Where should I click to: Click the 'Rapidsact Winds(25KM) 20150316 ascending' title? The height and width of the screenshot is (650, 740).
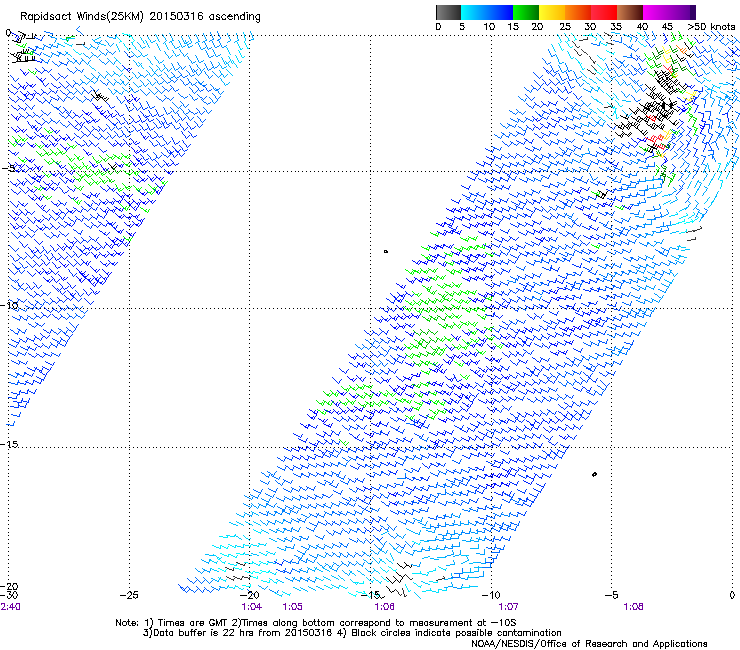pos(140,17)
